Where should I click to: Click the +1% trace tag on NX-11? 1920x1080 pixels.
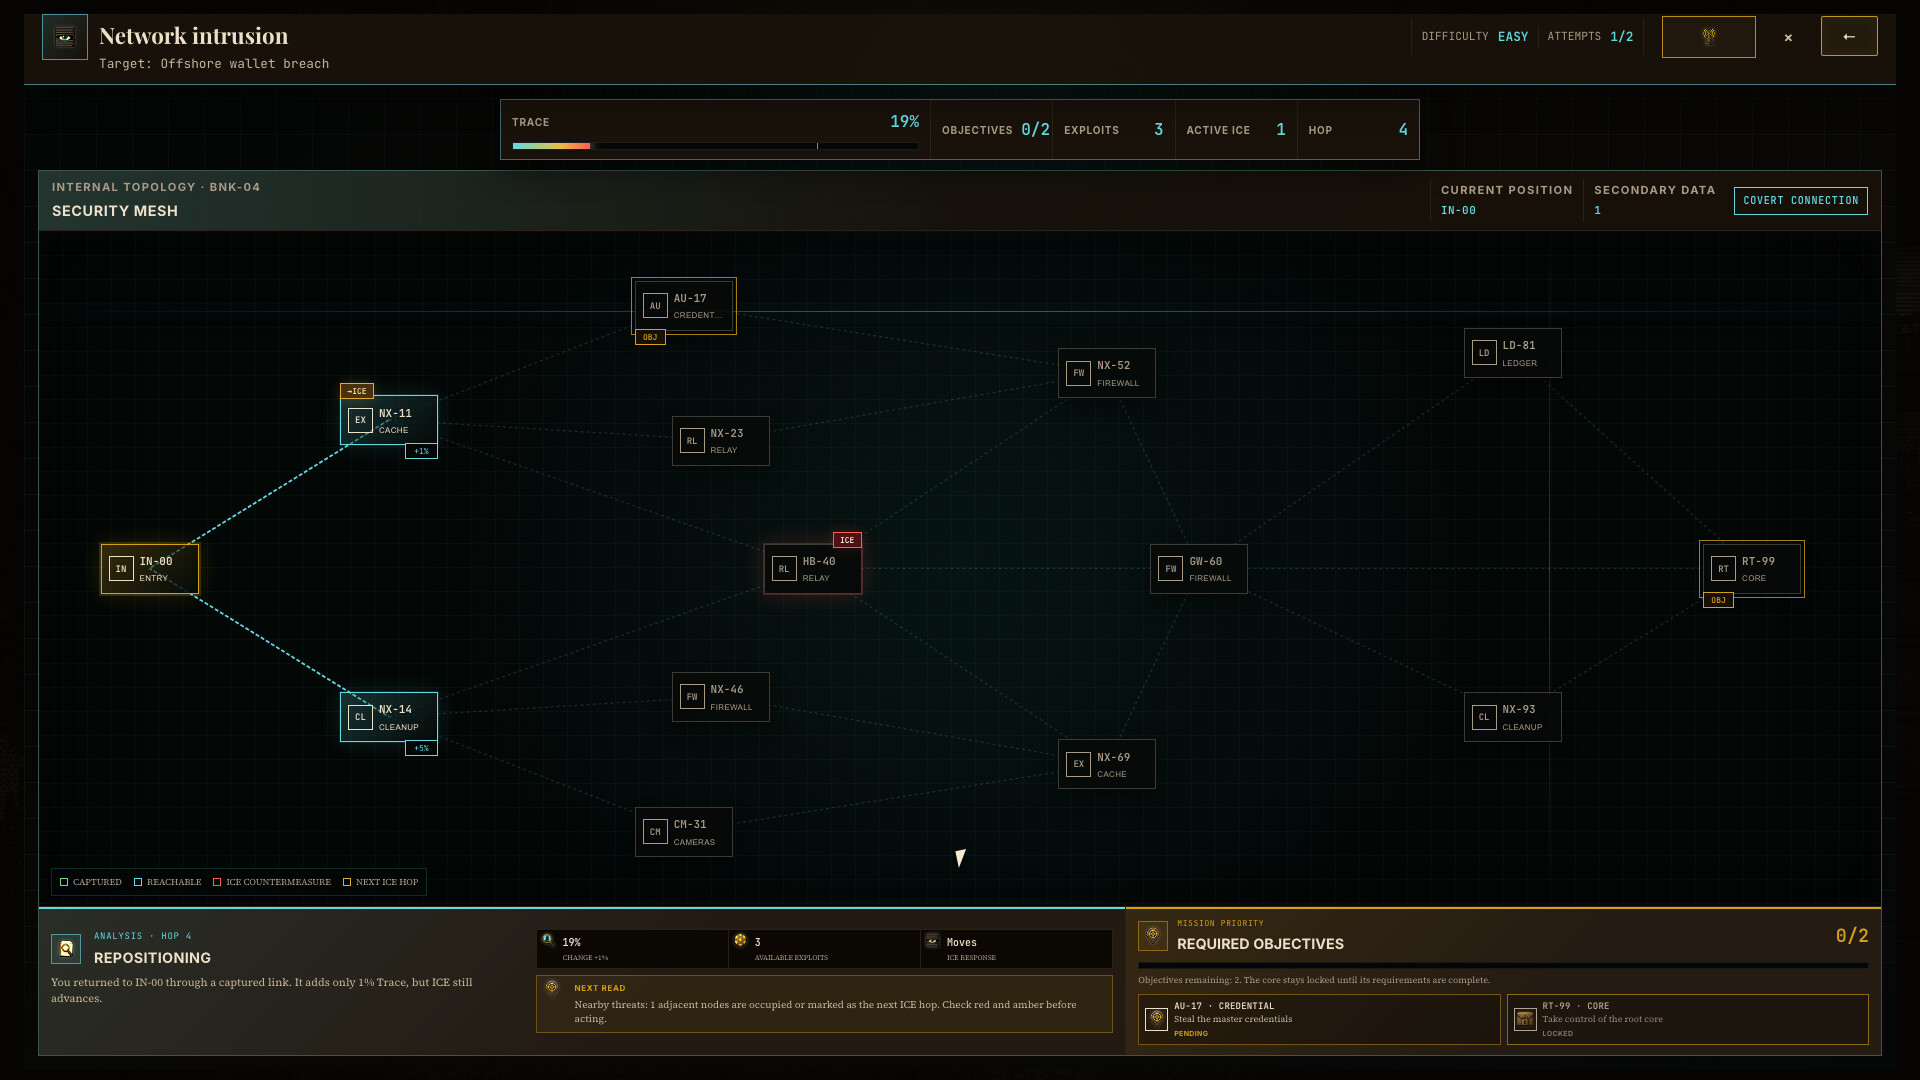click(x=421, y=451)
